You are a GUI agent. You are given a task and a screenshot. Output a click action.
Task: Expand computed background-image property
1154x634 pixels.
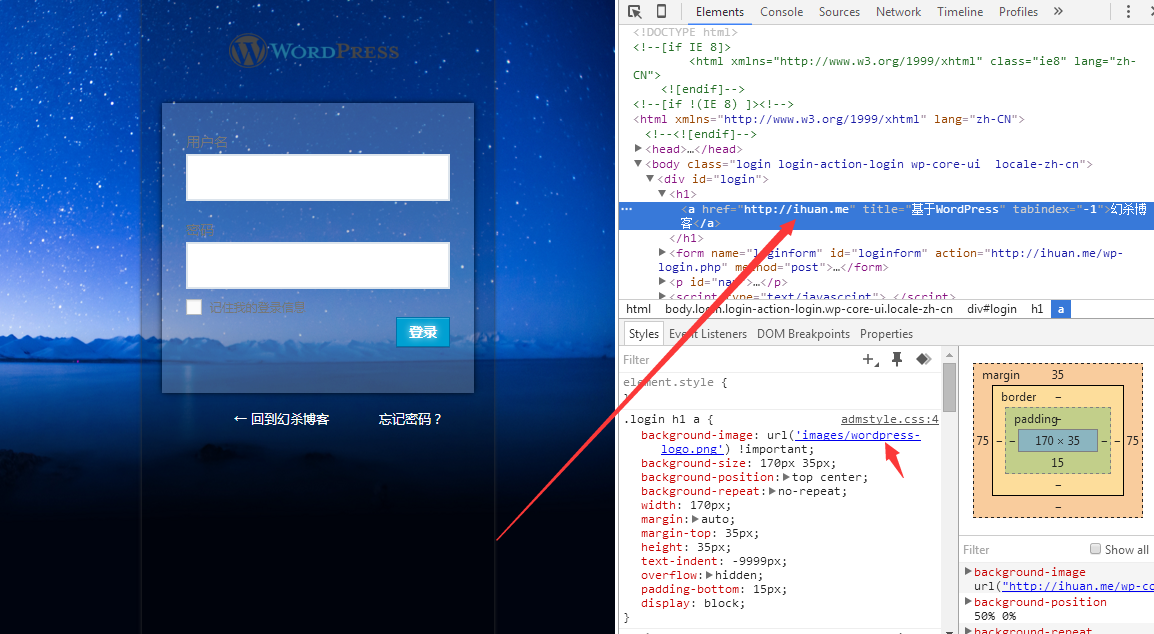[x=968, y=572]
